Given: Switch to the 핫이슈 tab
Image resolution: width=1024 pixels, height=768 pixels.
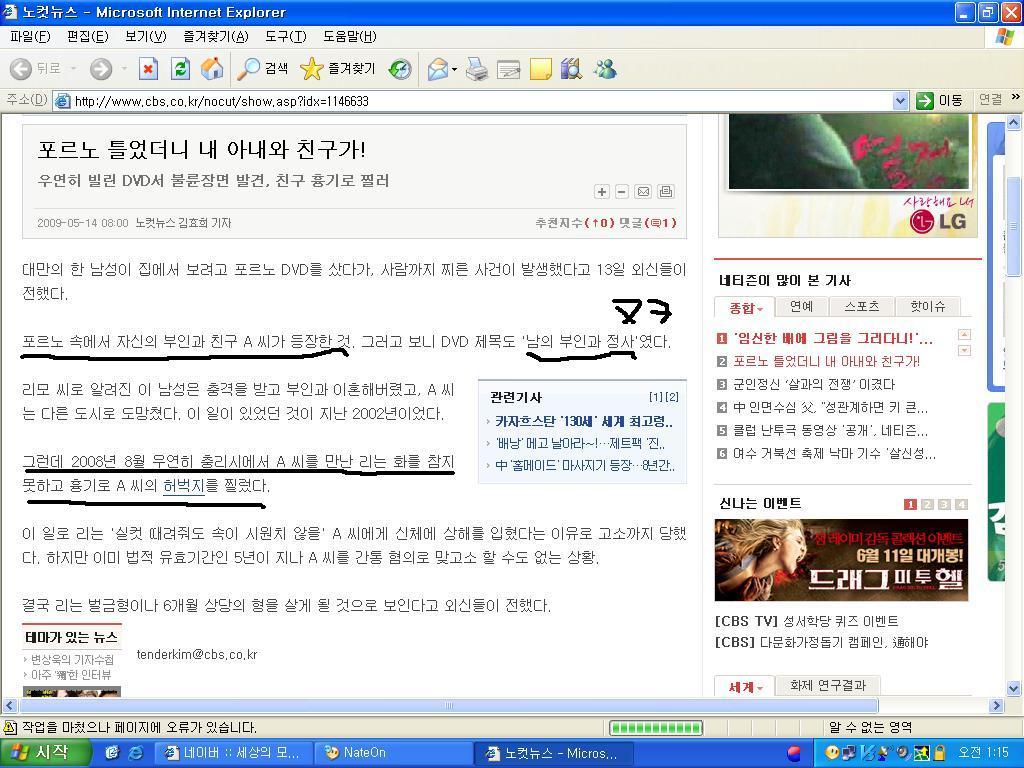Looking at the screenshot, I should [x=927, y=306].
